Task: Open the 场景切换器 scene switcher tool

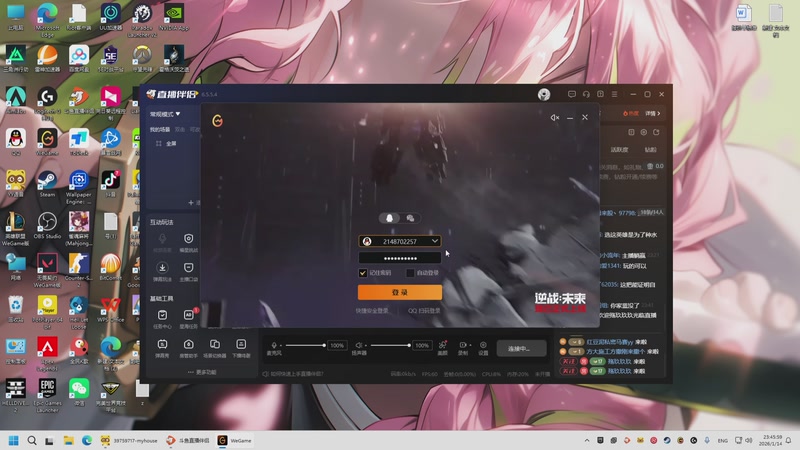Action: tap(215, 348)
